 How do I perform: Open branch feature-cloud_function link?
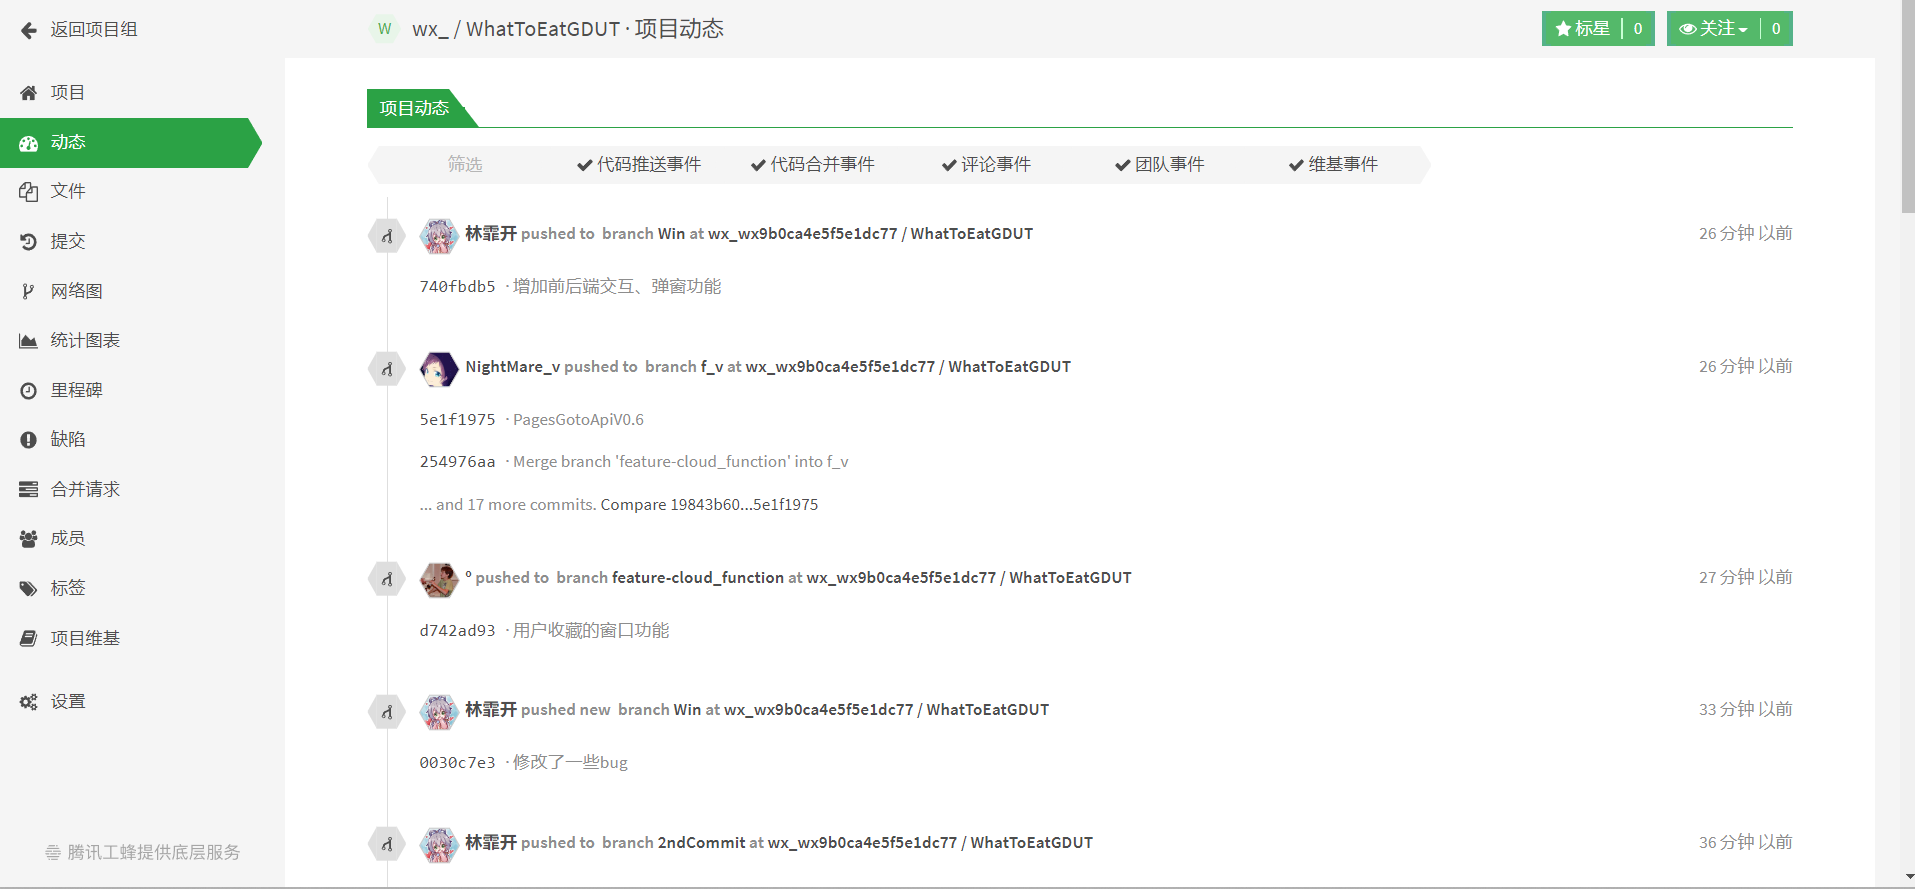[698, 578]
